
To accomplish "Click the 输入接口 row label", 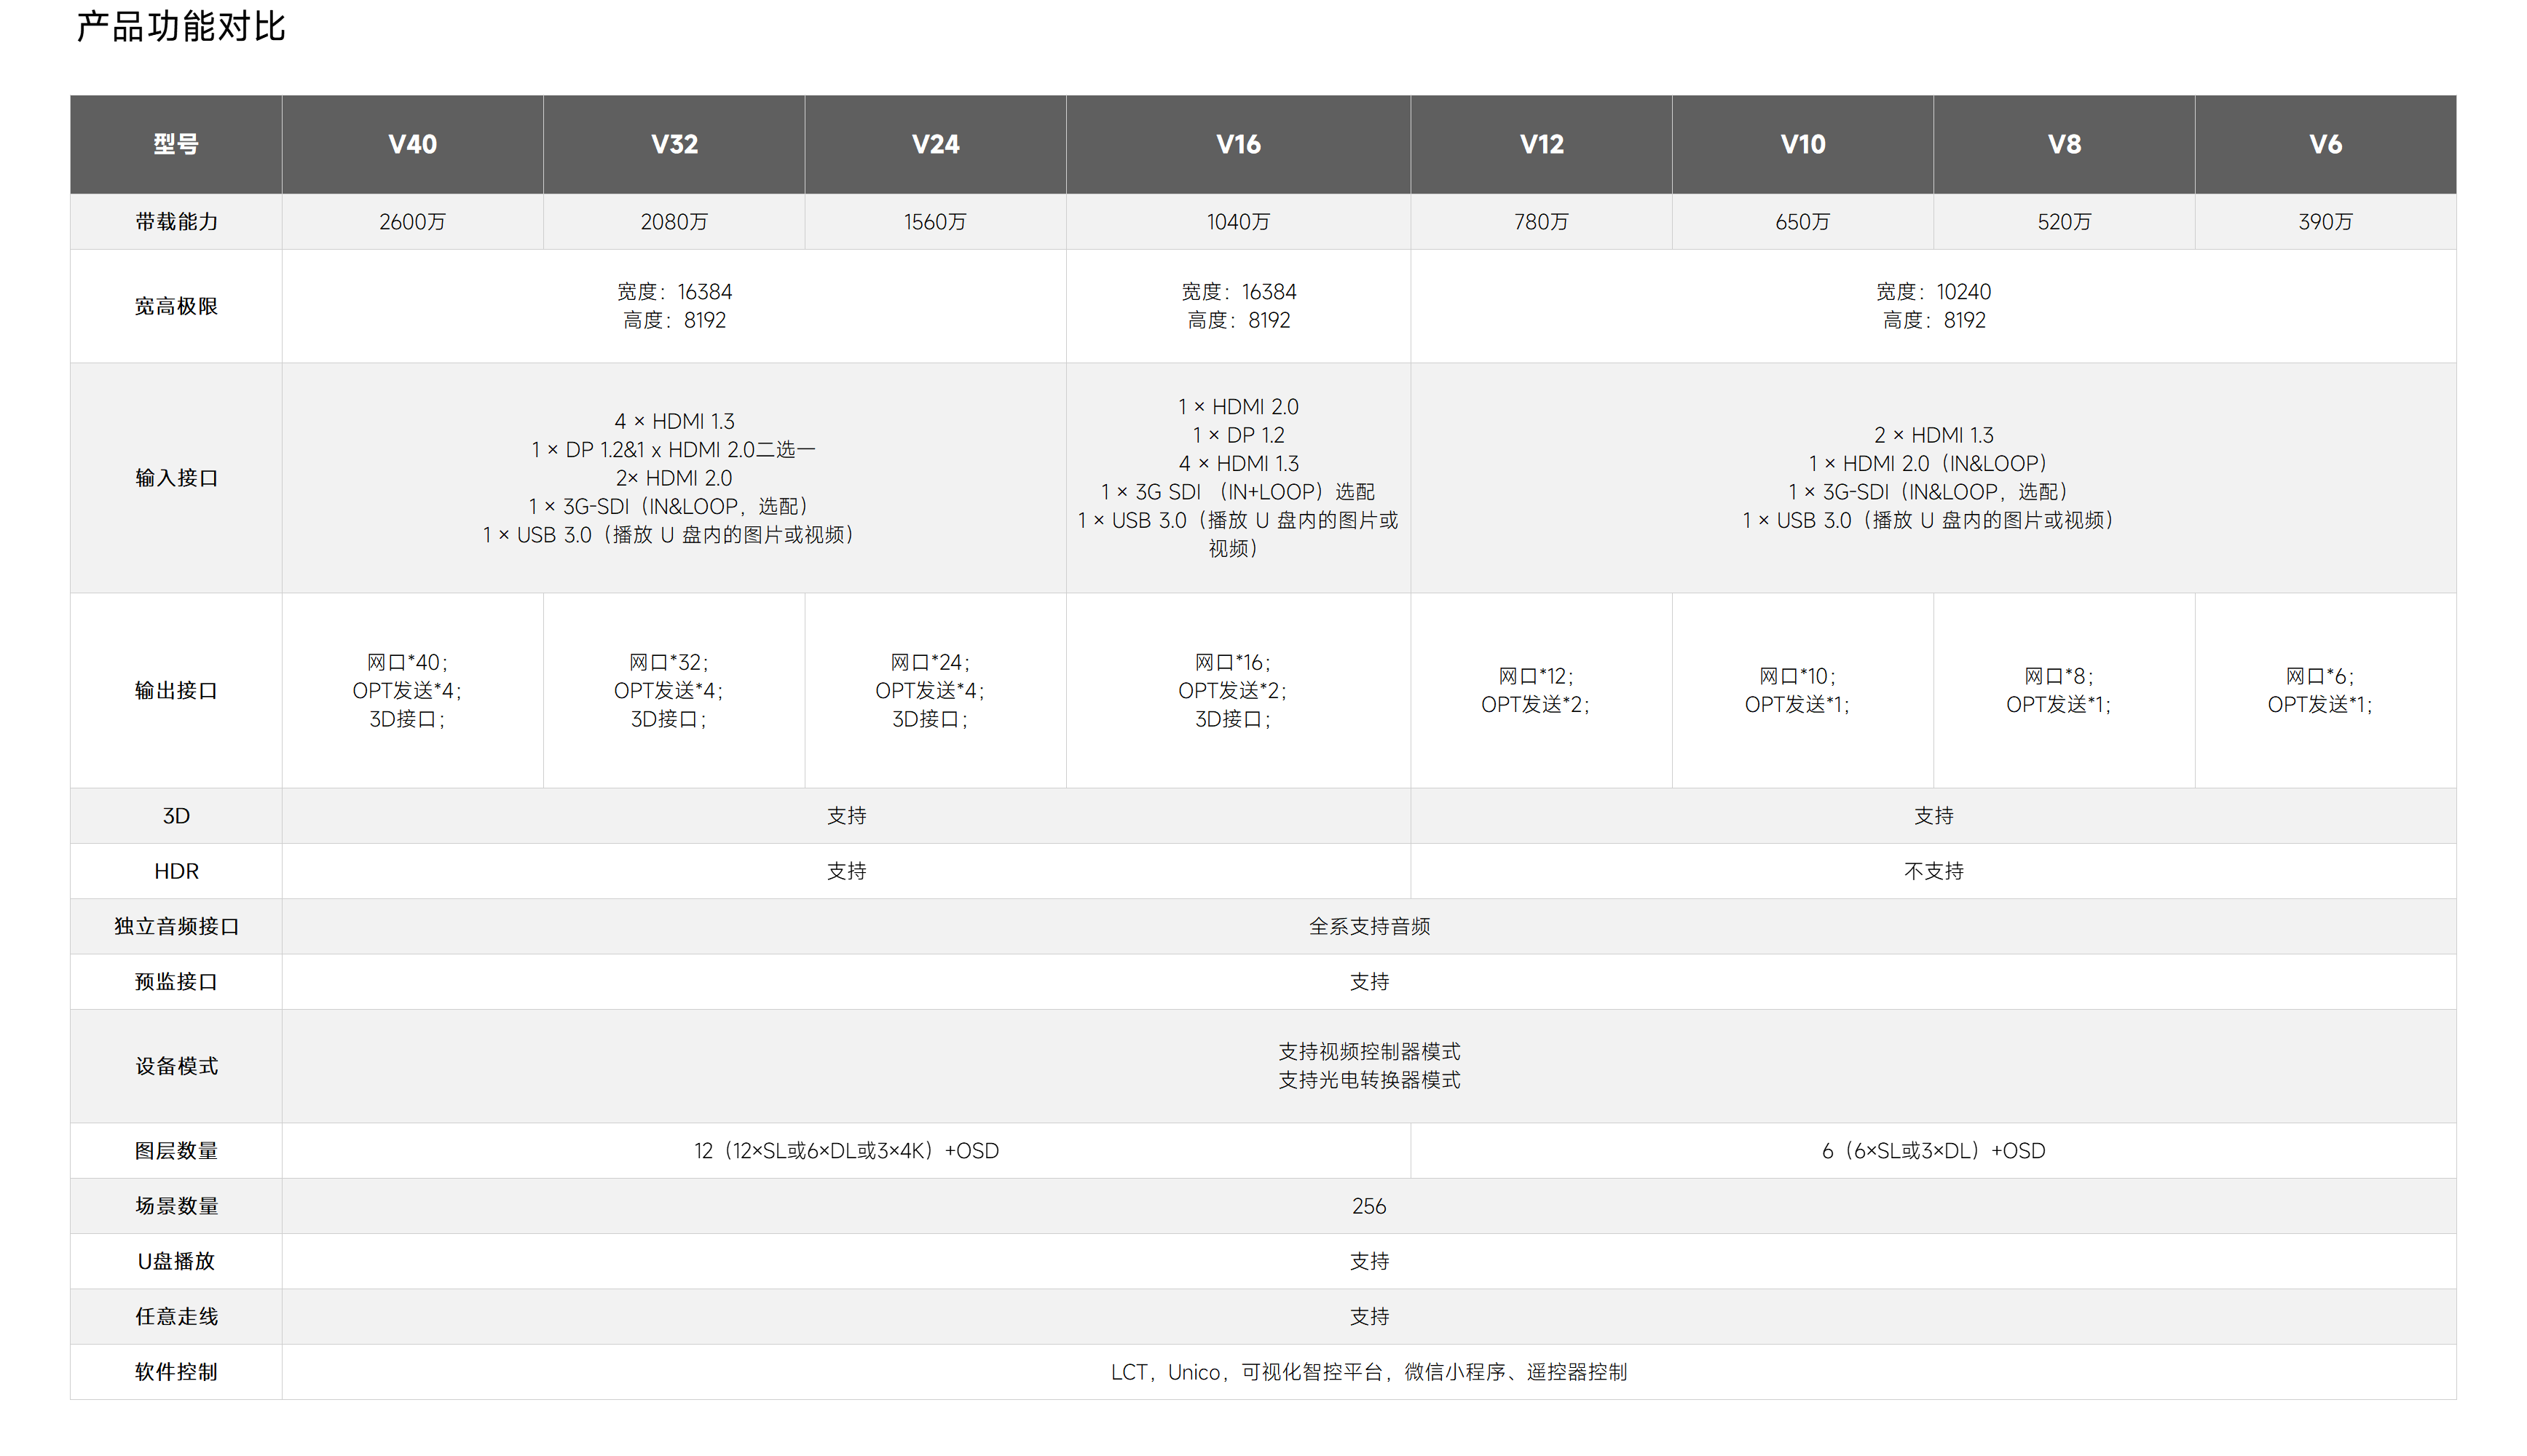I will (176, 478).
